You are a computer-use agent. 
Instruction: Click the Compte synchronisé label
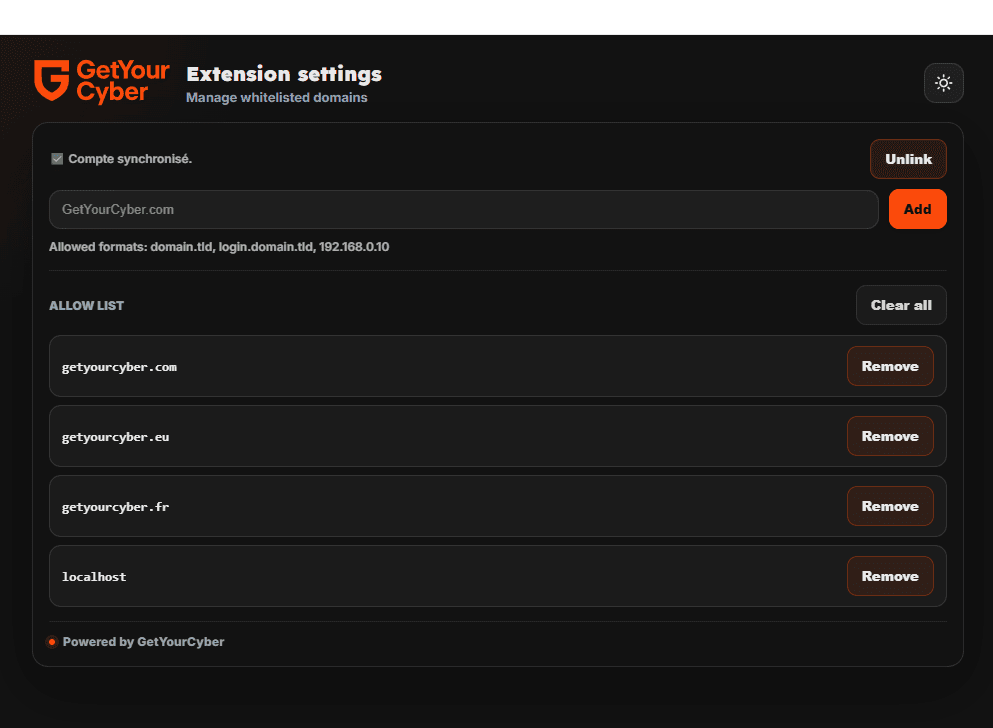[x=130, y=159]
